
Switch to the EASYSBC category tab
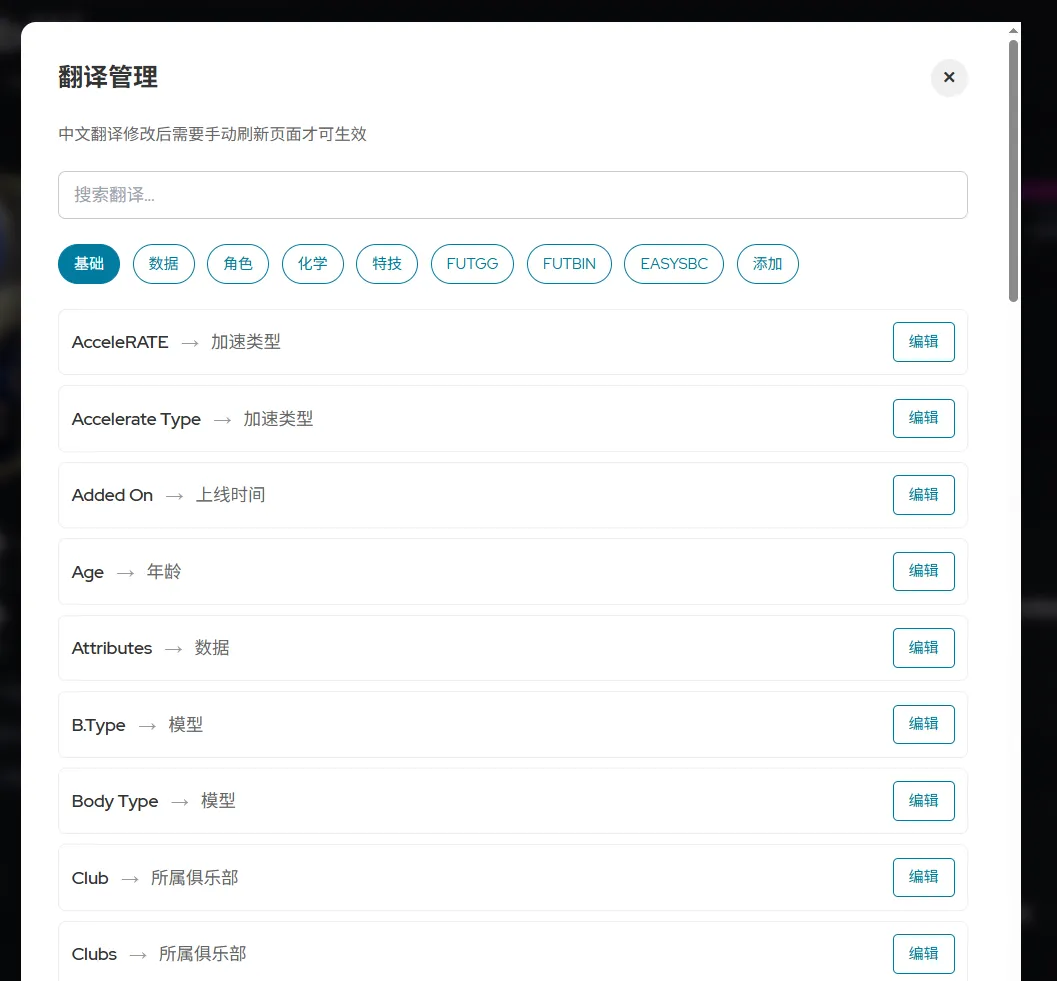coord(674,264)
